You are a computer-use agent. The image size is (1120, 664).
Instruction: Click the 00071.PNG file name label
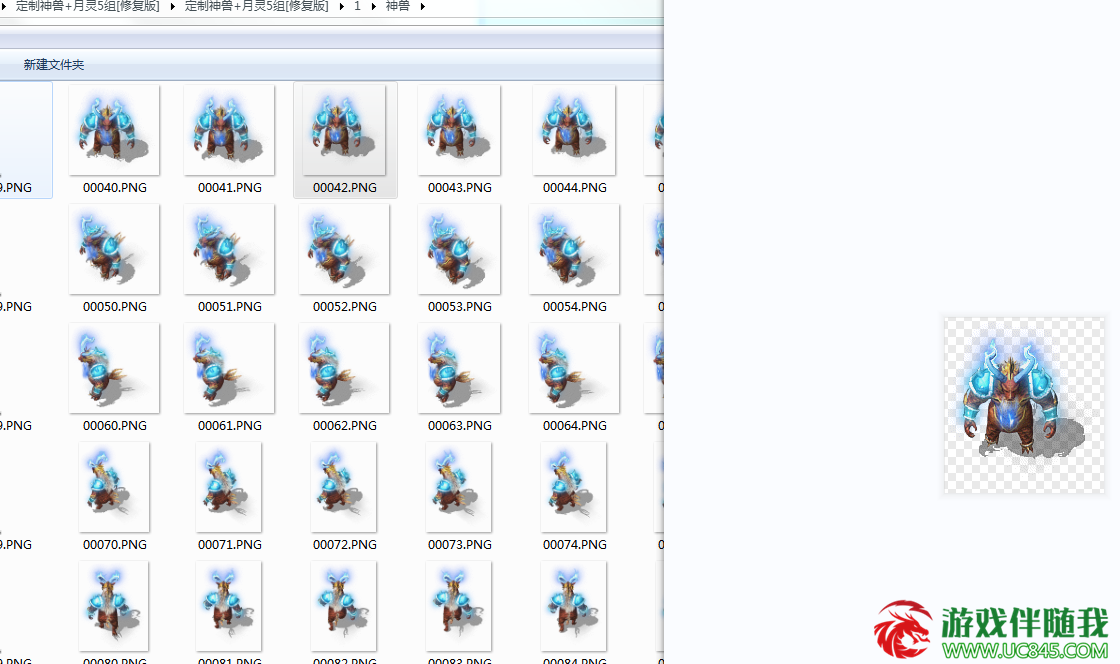tap(230, 545)
